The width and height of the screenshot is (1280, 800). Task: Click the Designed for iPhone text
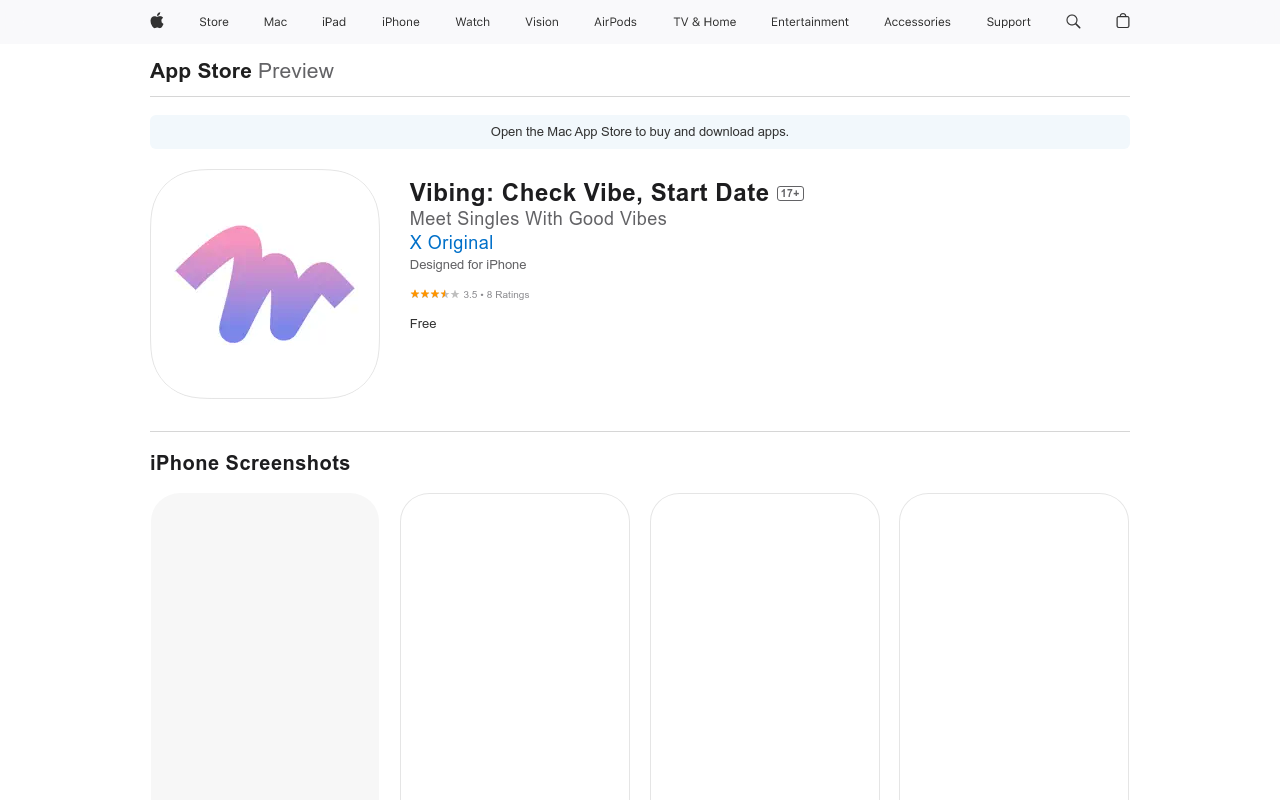coord(468,265)
